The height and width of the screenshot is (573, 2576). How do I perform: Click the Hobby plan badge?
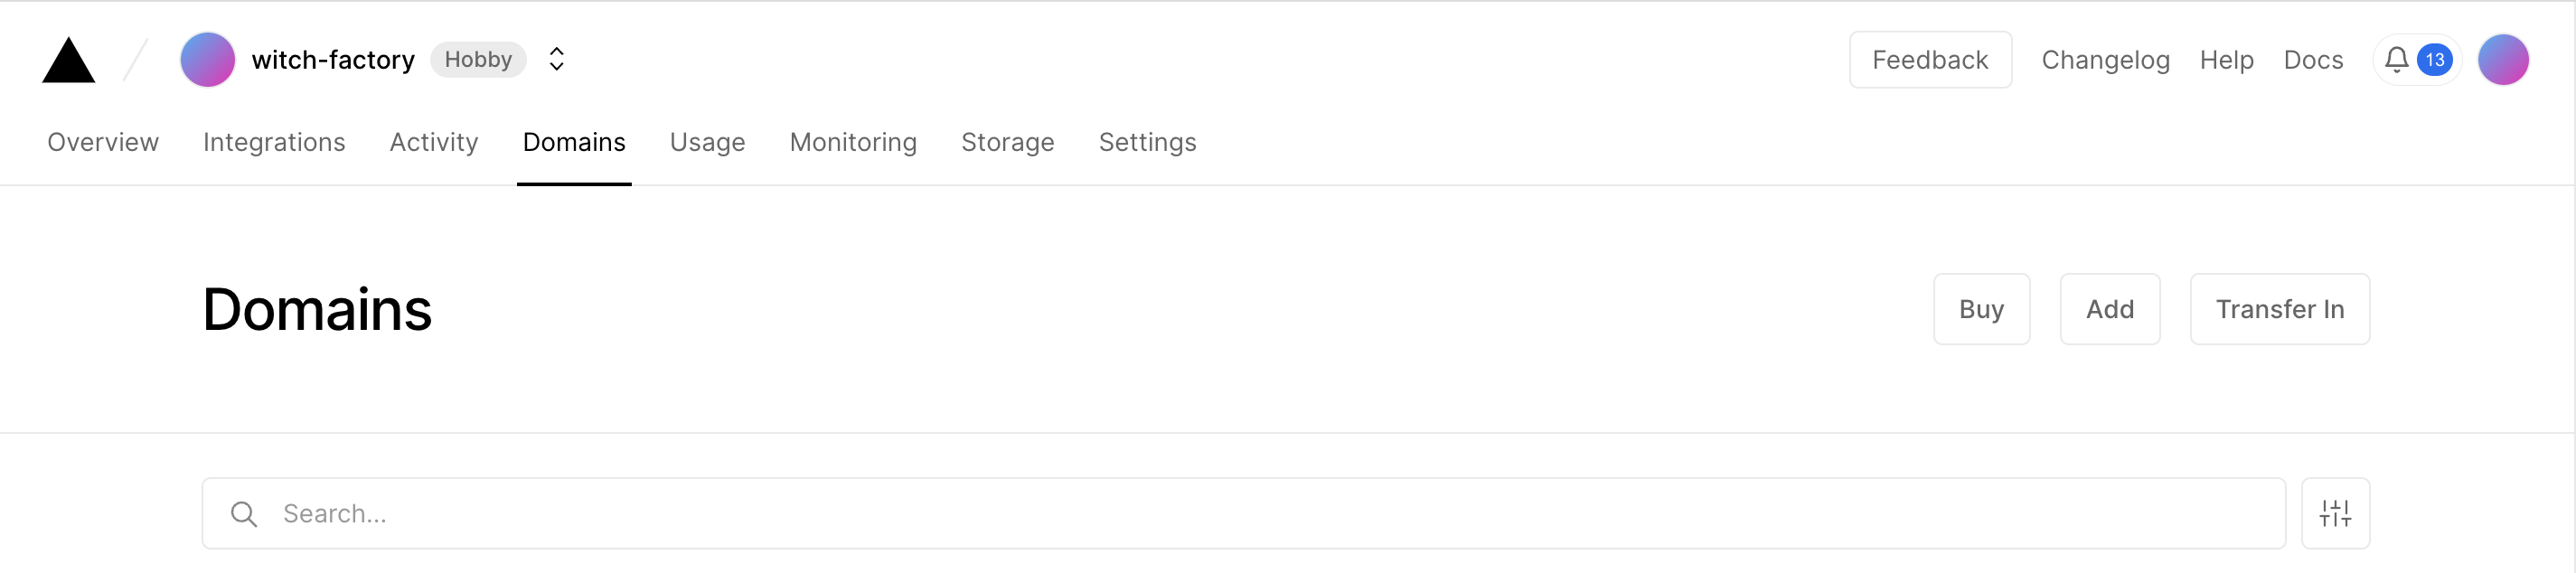pos(477,59)
